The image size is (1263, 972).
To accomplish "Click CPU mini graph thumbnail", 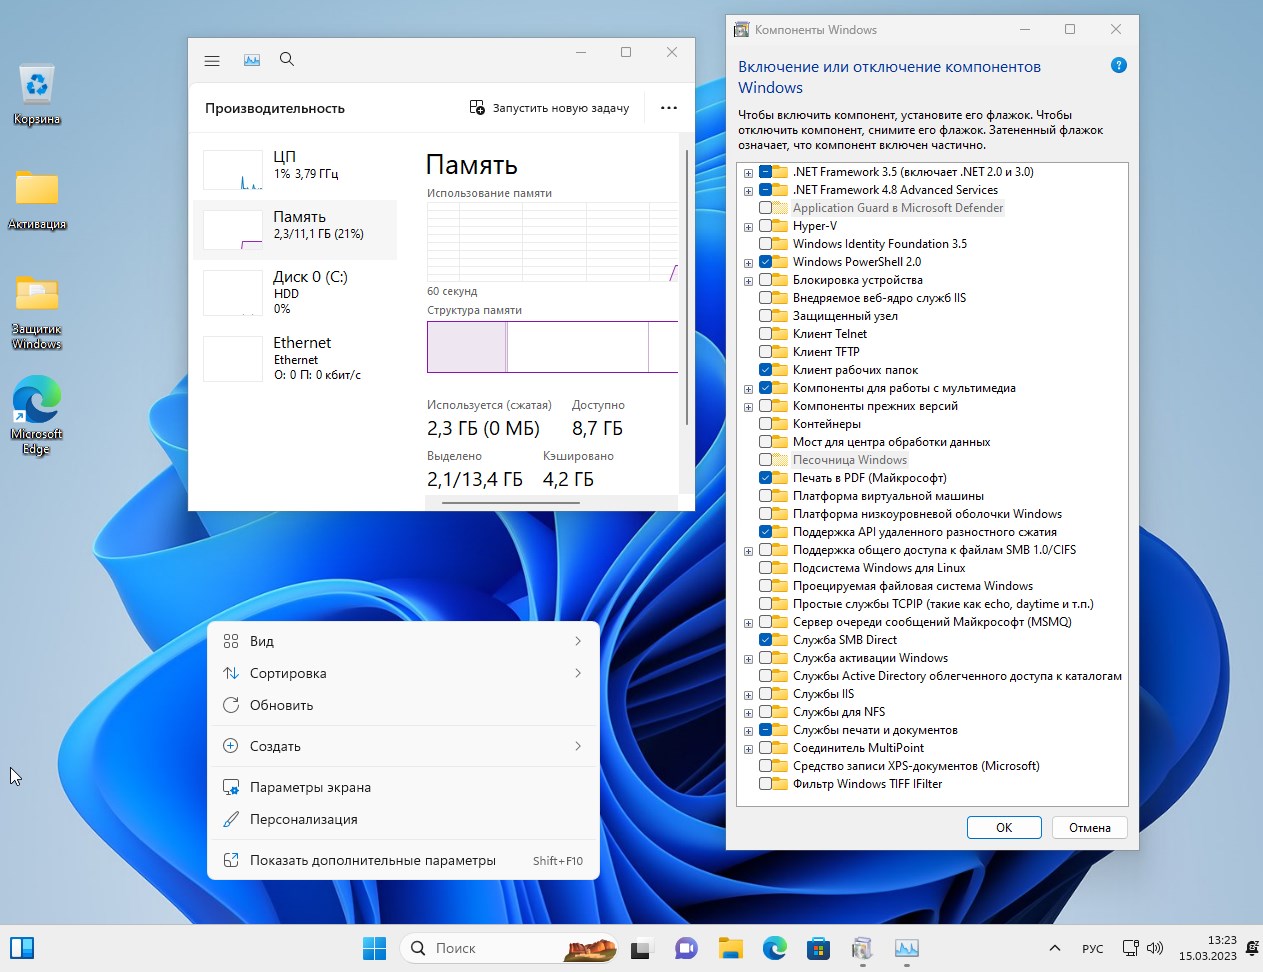I will coord(233,170).
